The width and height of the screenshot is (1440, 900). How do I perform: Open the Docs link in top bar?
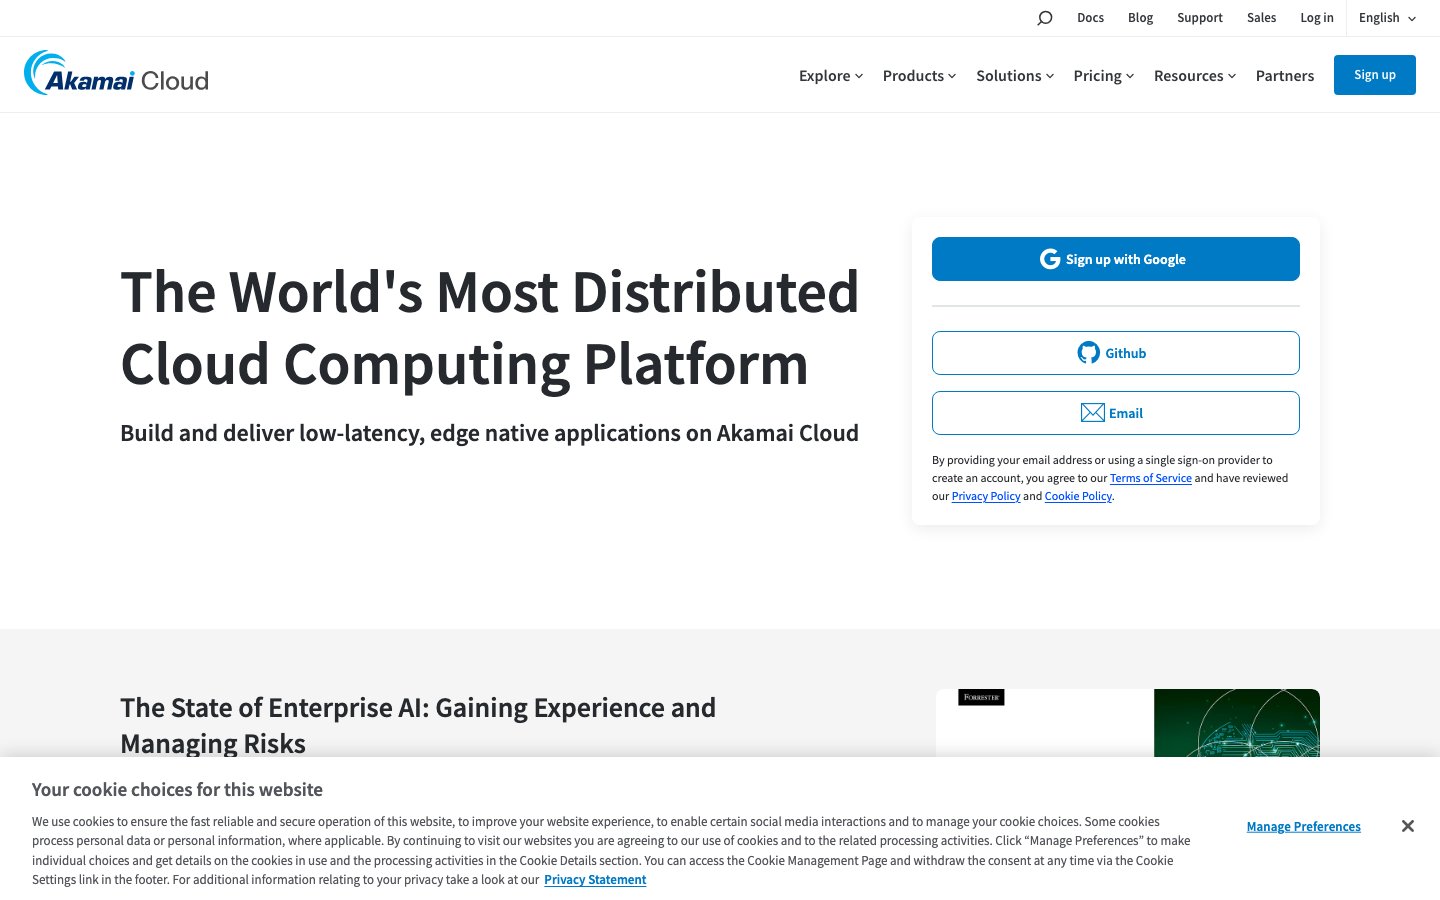[1090, 18]
